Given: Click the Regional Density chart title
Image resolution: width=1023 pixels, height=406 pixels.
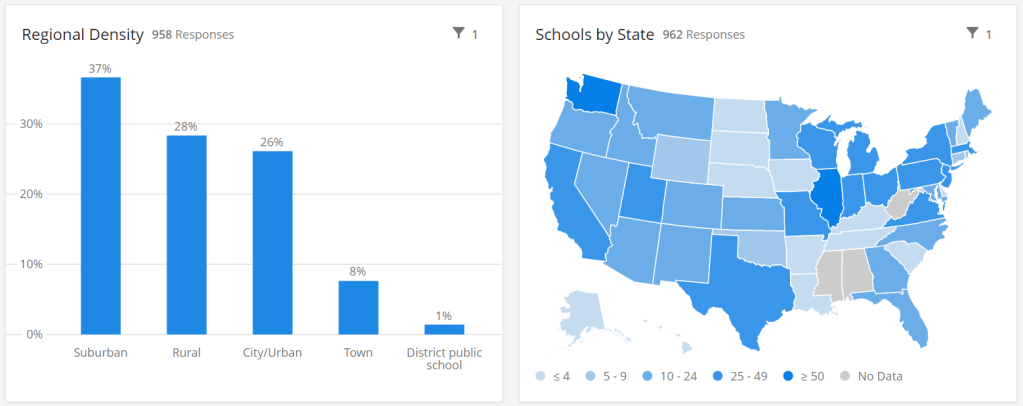Looking at the screenshot, I should (x=83, y=35).
